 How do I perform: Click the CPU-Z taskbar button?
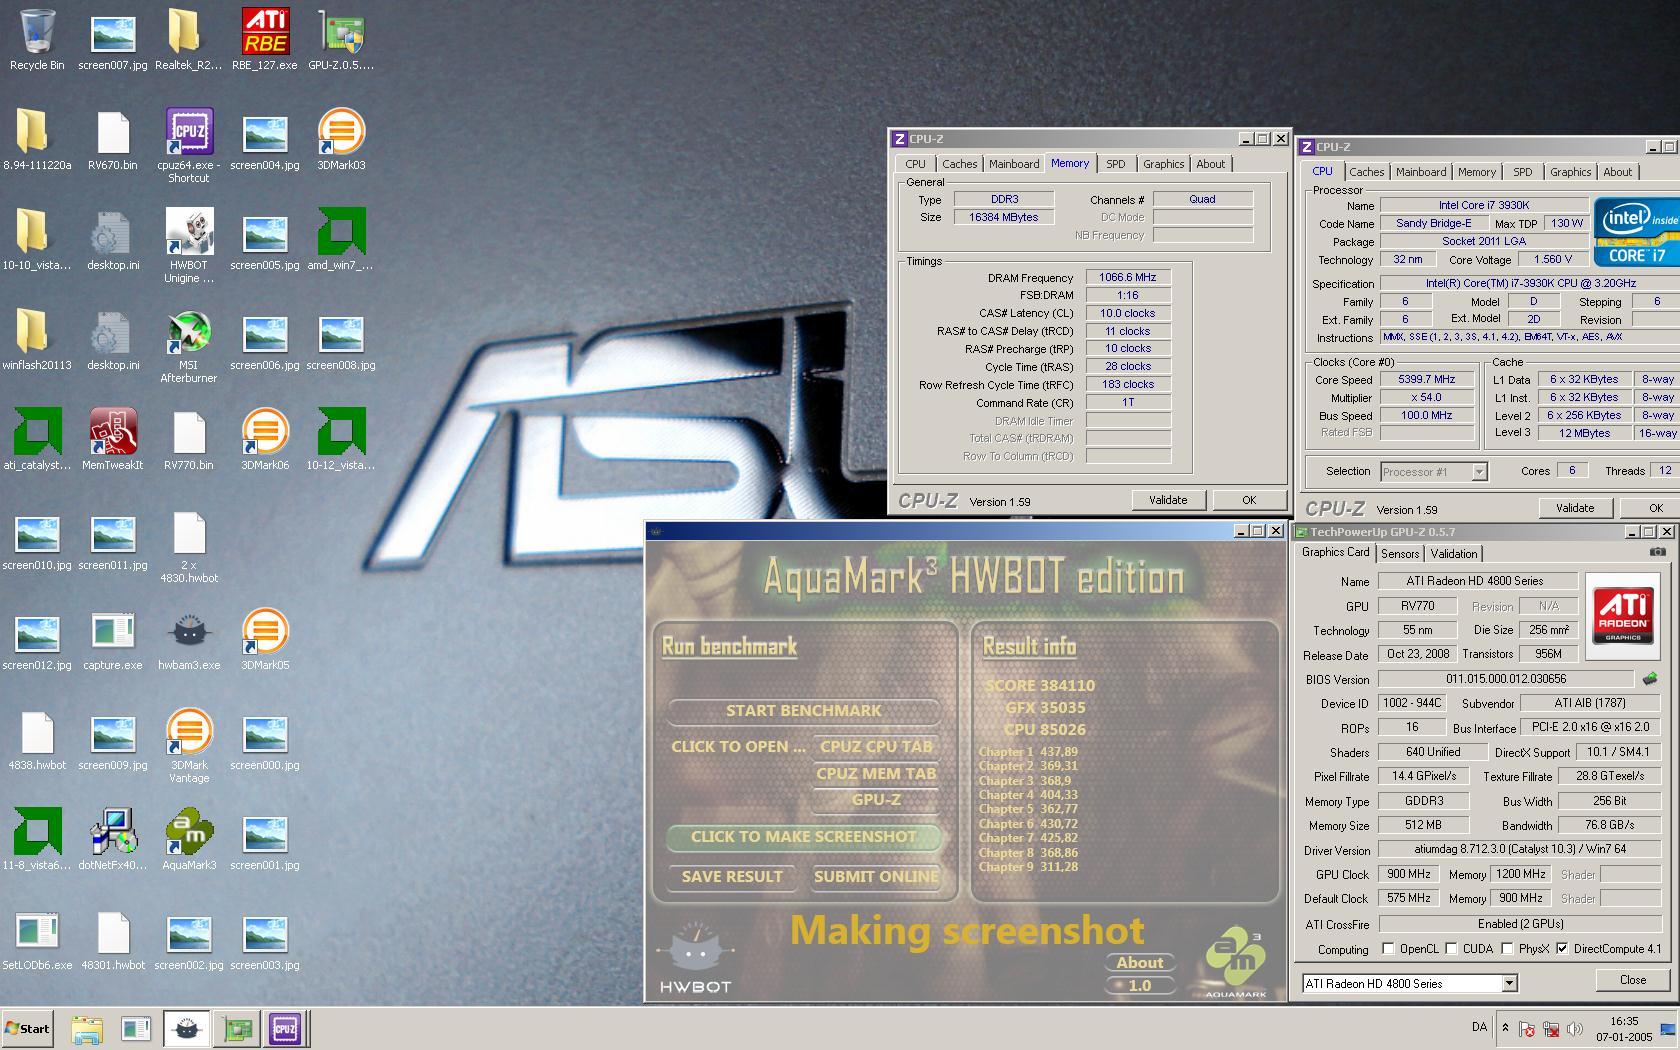click(x=284, y=1028)
